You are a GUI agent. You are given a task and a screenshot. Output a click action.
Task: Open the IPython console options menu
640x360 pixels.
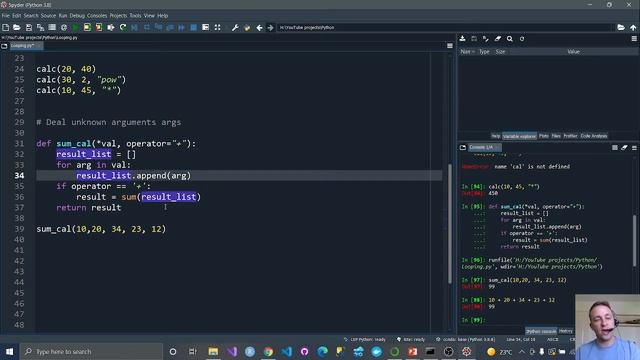634,147
